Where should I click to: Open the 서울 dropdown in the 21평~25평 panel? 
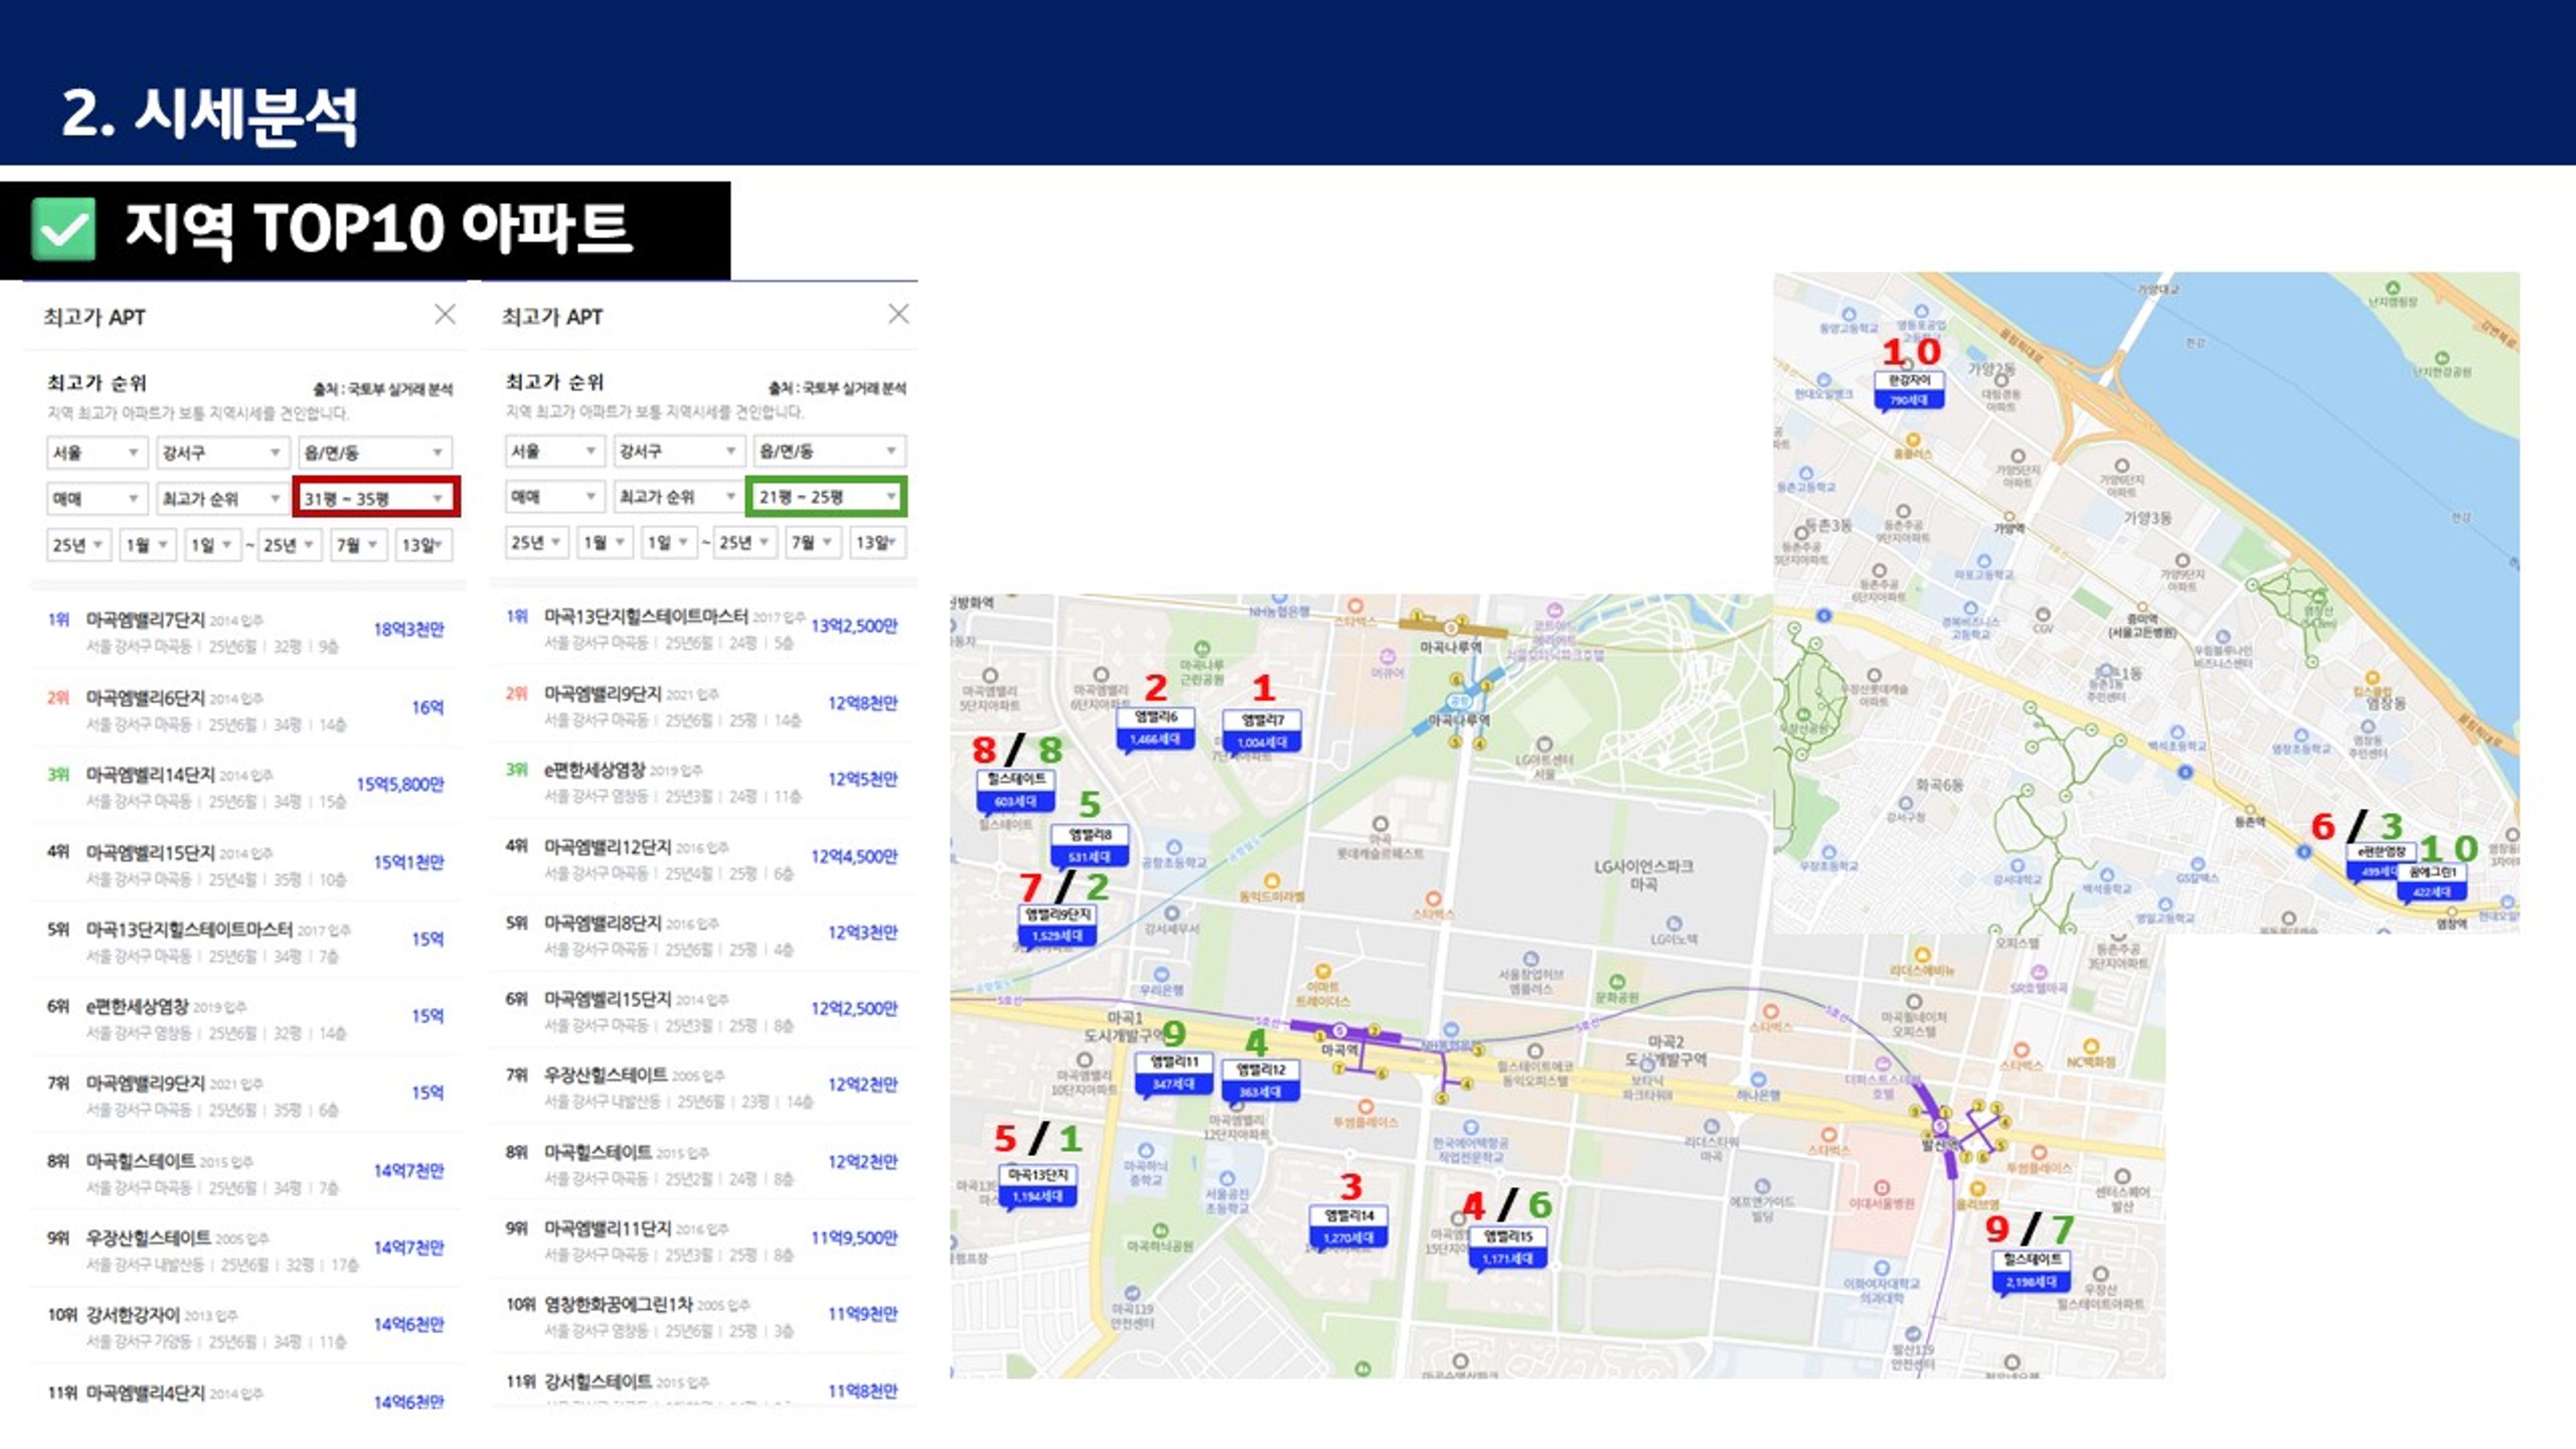tap(554, 451)
